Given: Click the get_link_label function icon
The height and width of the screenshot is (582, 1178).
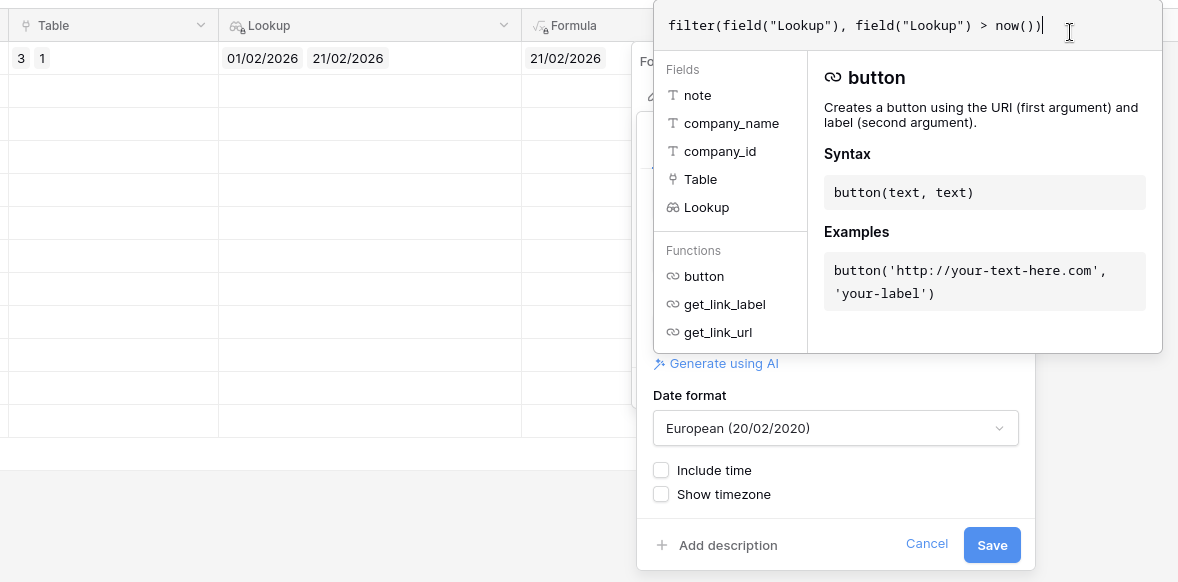Looking at the screenshot, I should coord(673,305).
